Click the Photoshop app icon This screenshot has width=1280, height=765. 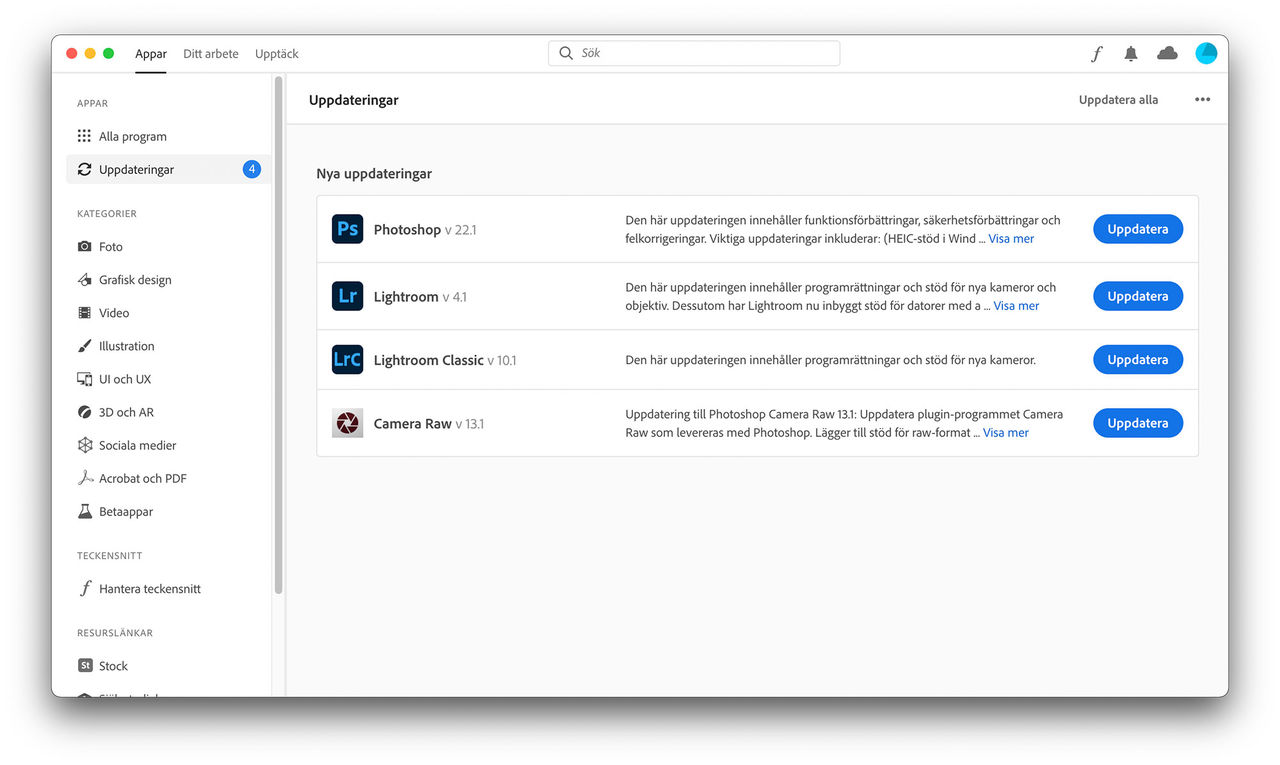[347, 229]
